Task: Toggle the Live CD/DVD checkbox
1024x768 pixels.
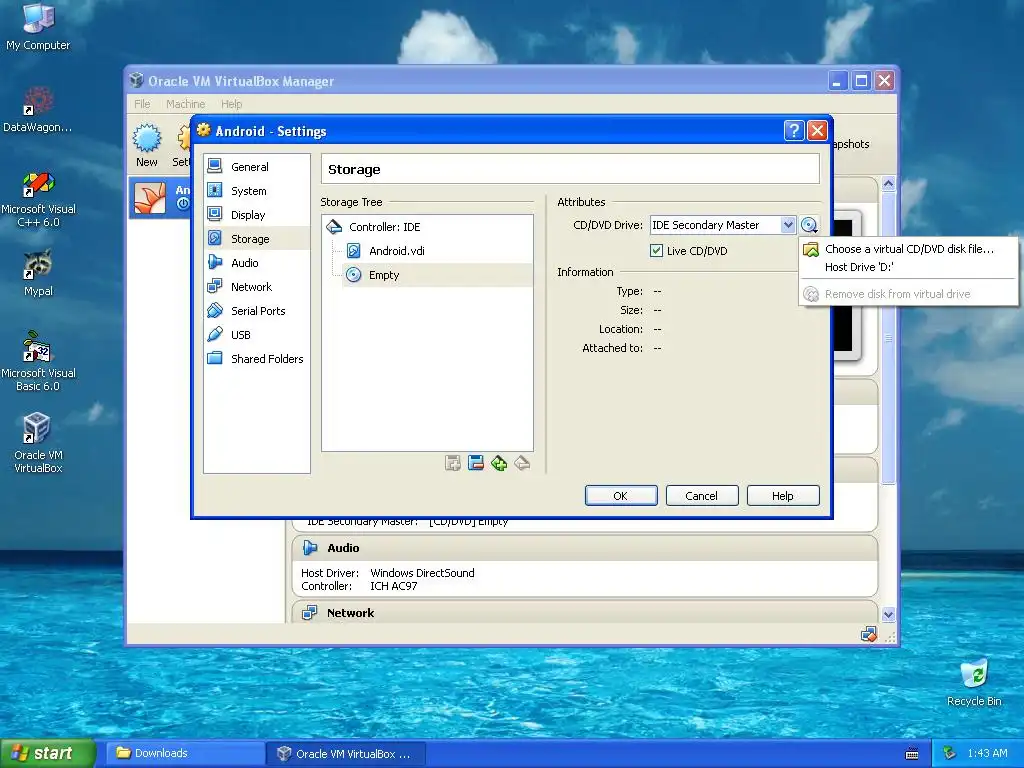Action: pyautogui.click(x=656, y=251)
